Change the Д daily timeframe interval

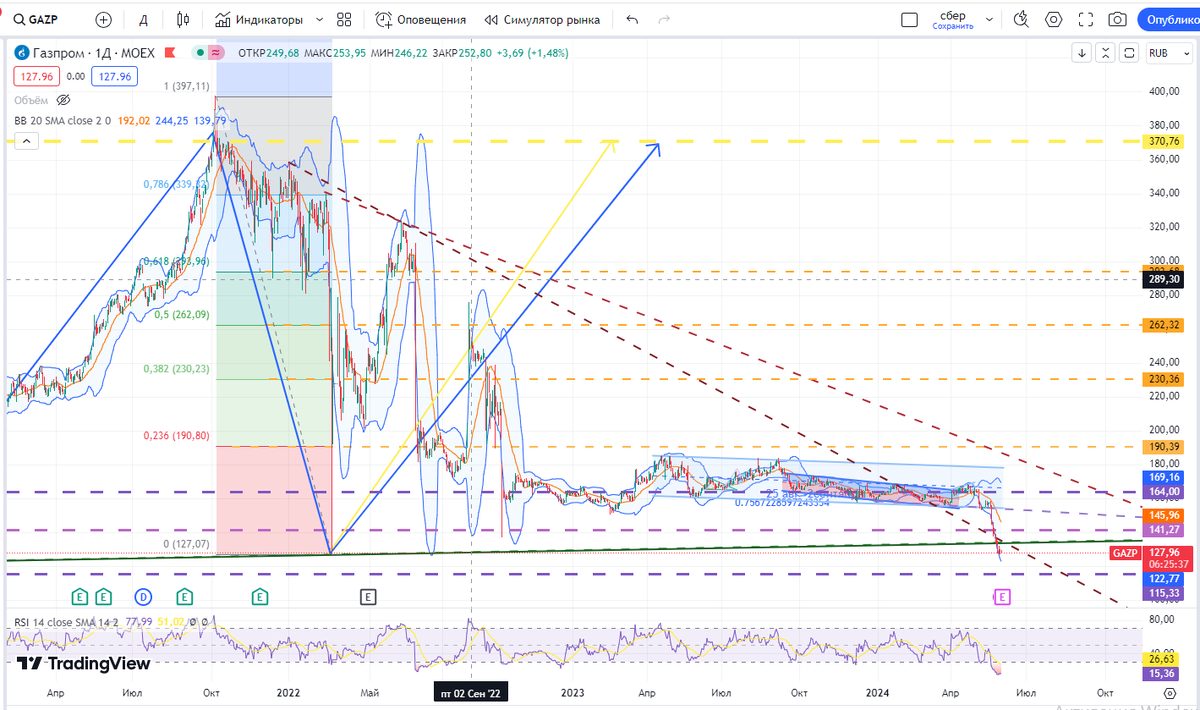coord(144,19)
